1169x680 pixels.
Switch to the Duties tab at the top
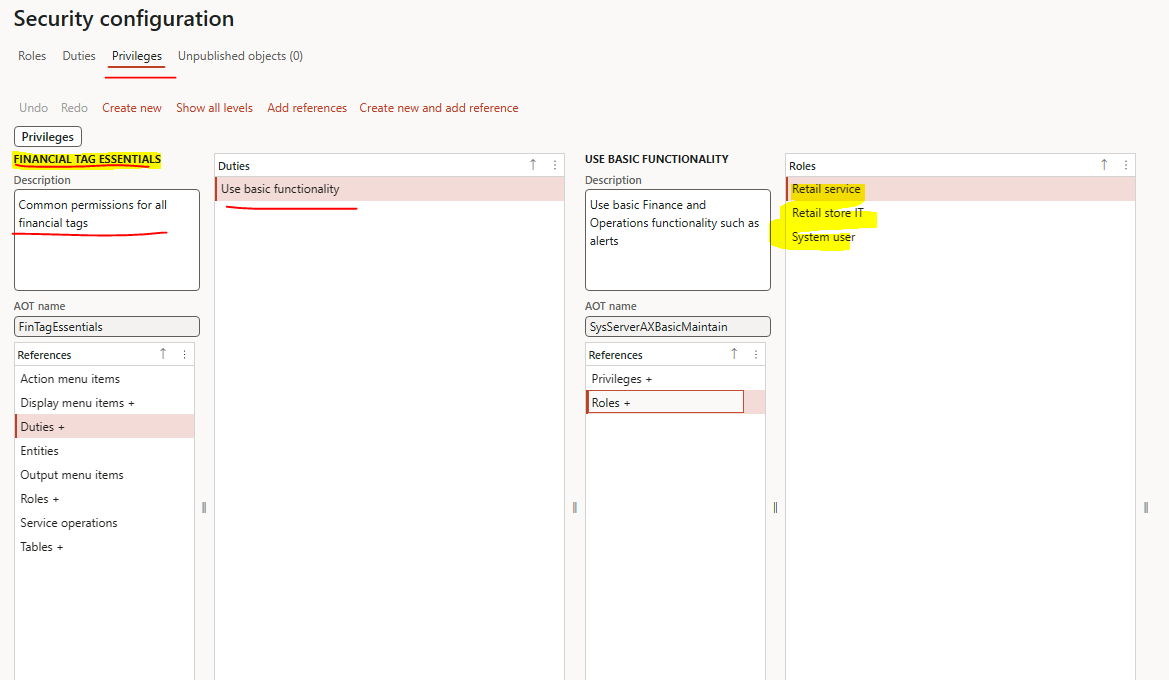[79, 56]
